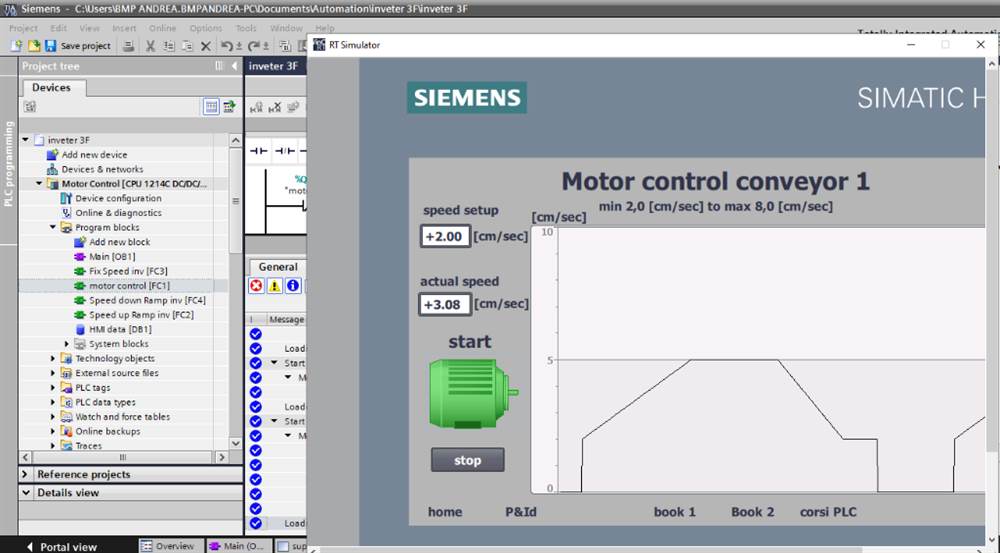Collapse the inveter 3F project node

click(26, 140)
